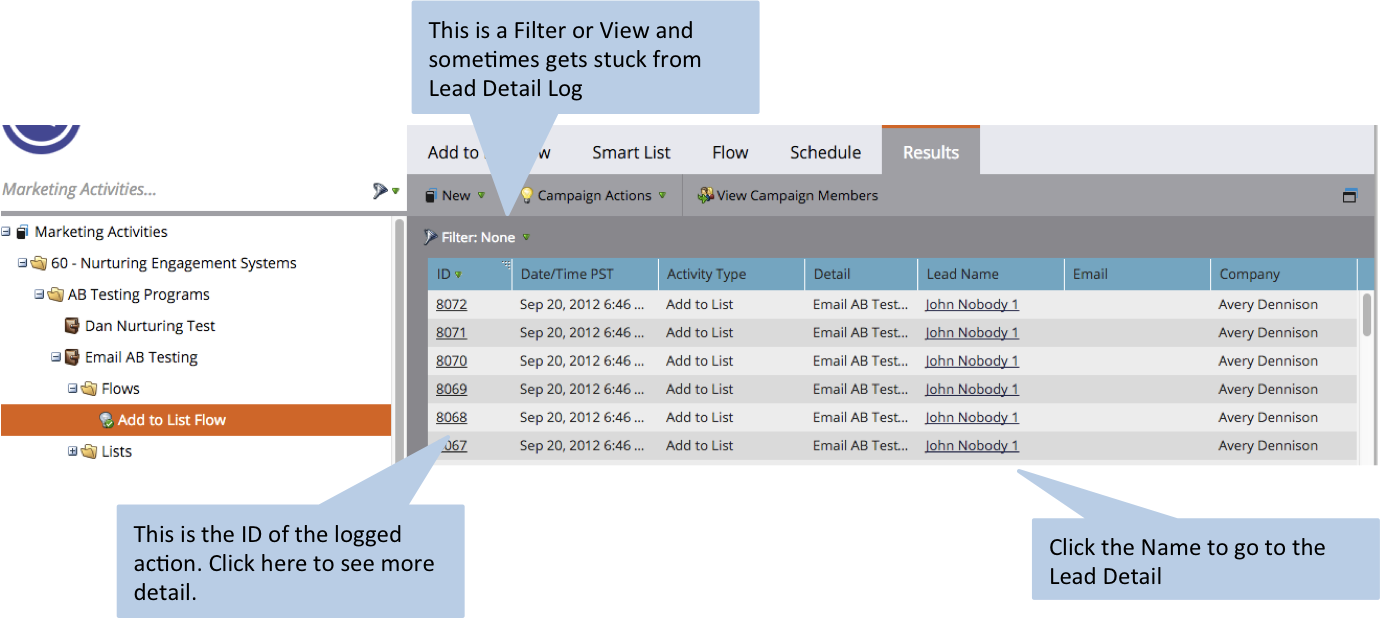The width and height of the screenshot is (1380, 618).
Task: Click the Add to List Flow campaign icon
Action: tap(106, 421)
